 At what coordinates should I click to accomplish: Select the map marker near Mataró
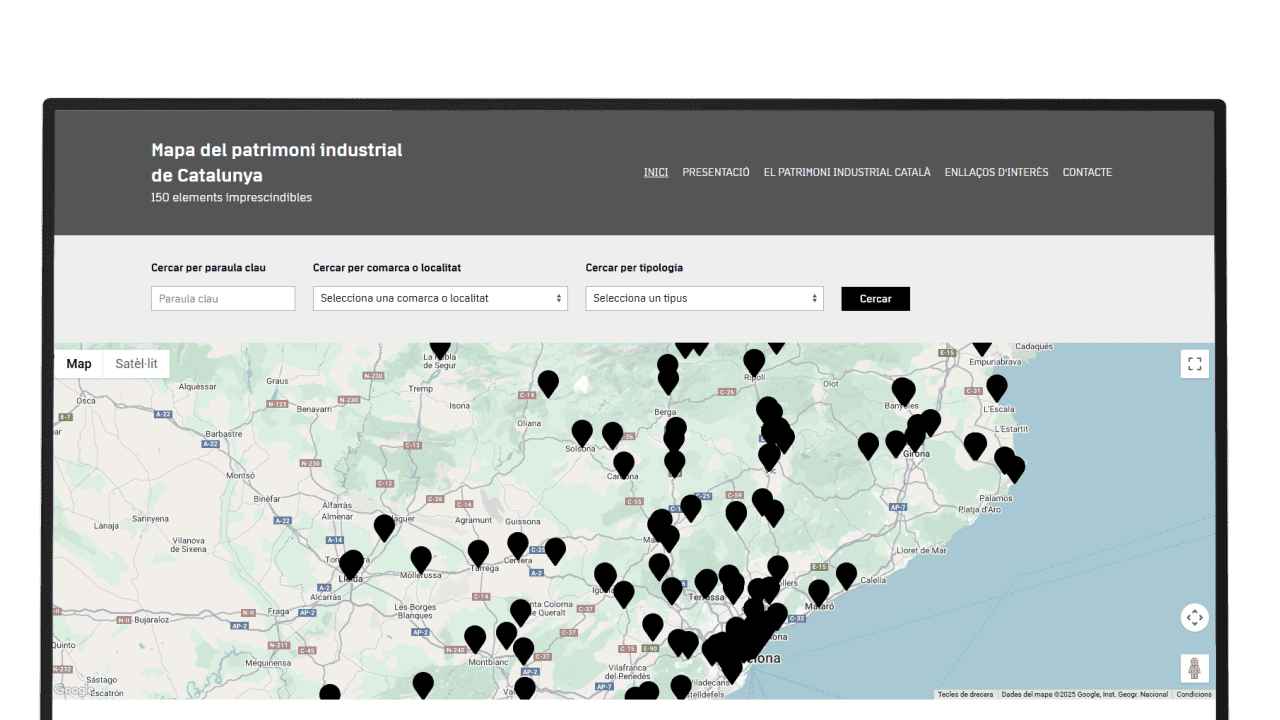pyautogui.click(x=819, y=592)
